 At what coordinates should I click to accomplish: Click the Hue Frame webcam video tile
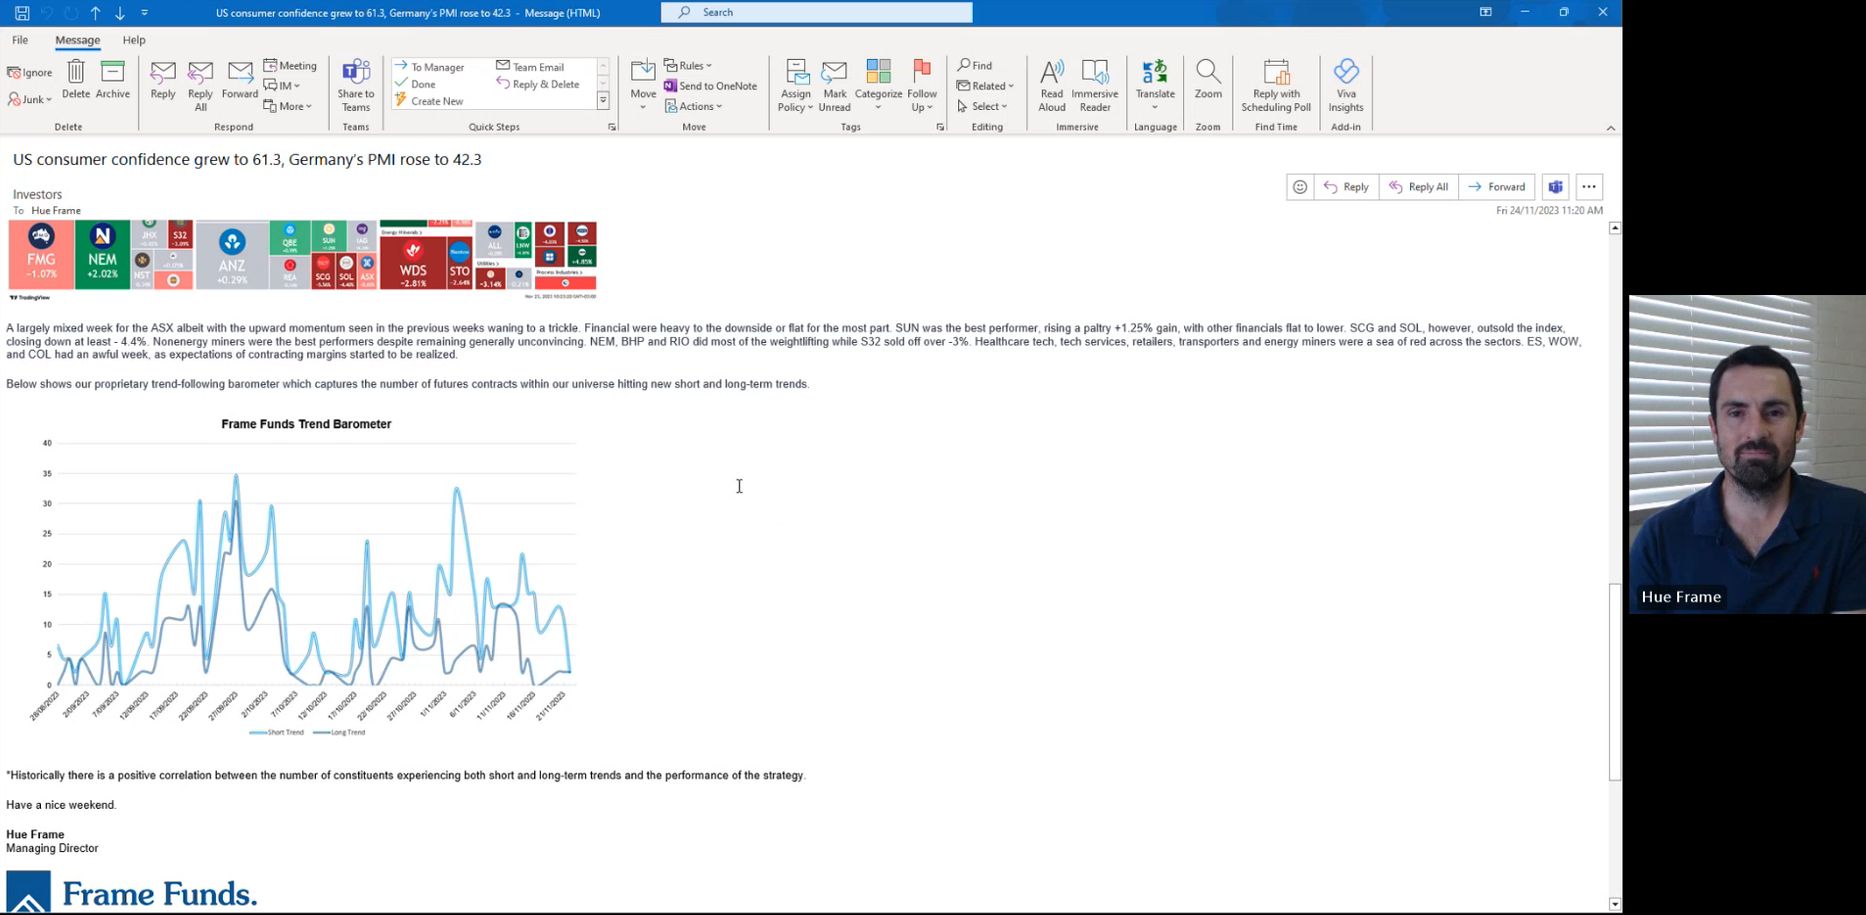pyautogui.click(x=1747, y=454)
